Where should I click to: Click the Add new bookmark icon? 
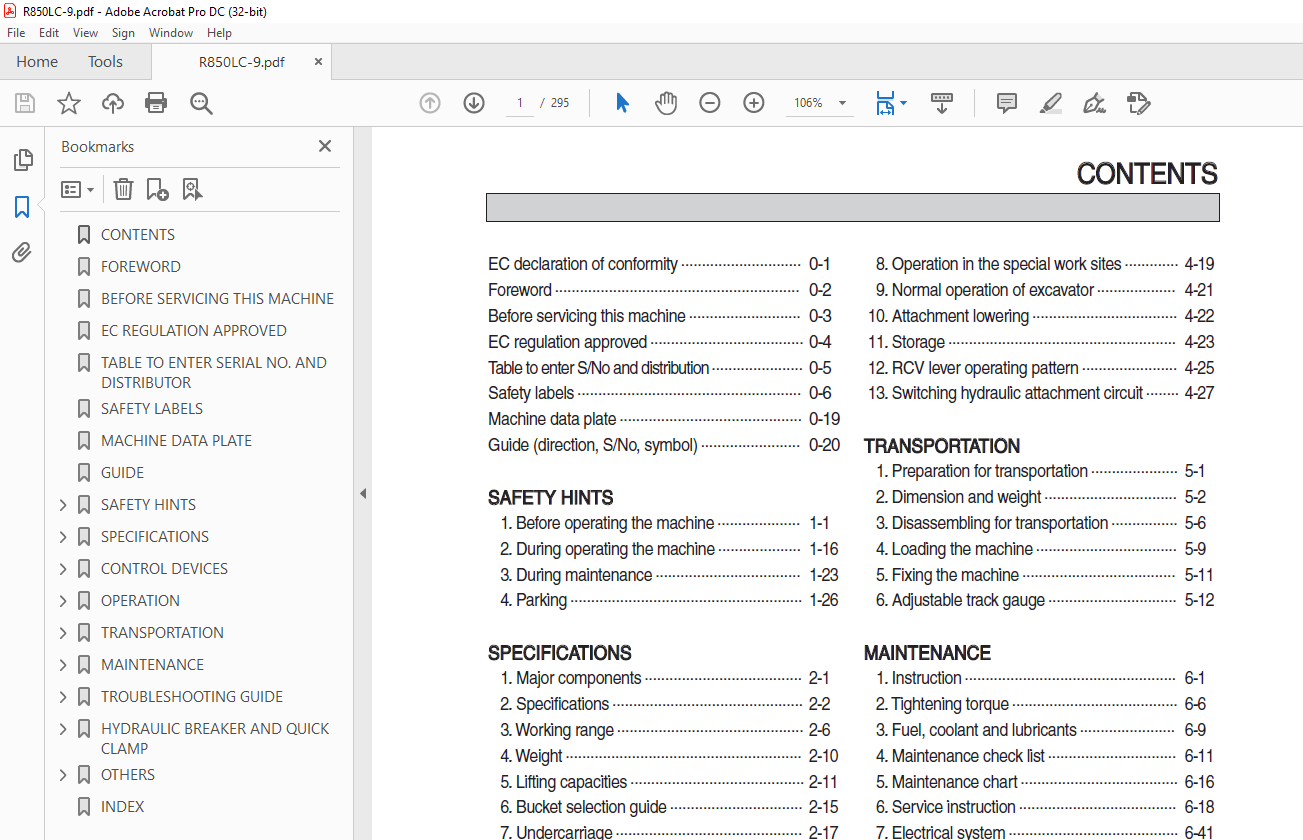[x=157, y=189]
